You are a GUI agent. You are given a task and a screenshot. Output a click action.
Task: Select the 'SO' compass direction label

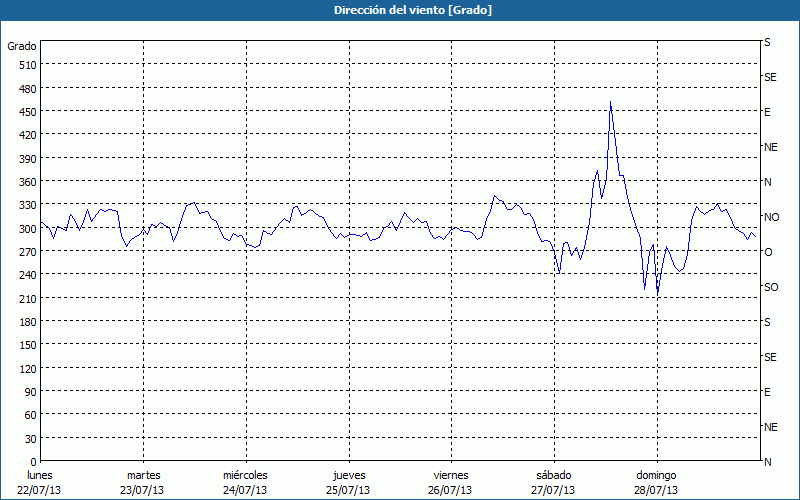click(x=771, y=287)
